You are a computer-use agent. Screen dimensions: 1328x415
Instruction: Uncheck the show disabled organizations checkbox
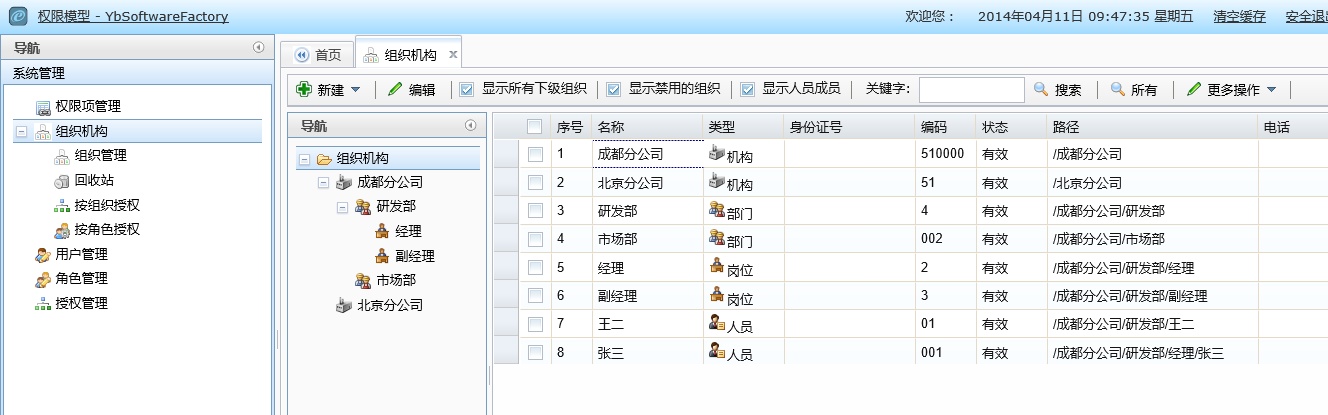coord(614,90)
